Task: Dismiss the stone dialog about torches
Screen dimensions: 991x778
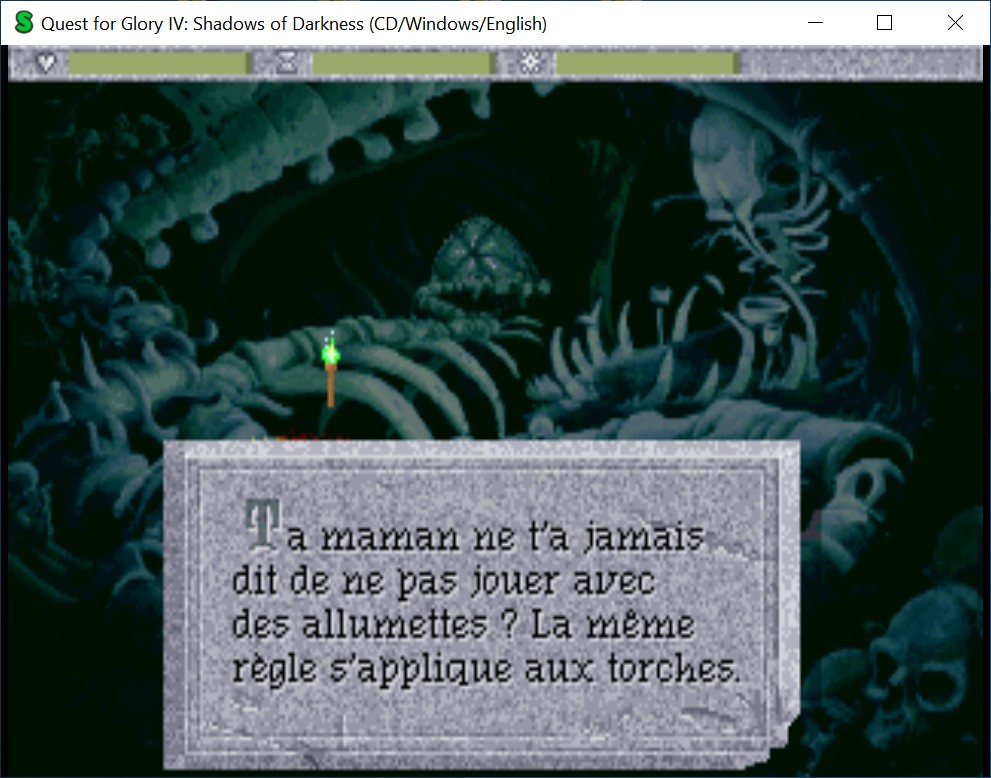Action: point(482,605)
